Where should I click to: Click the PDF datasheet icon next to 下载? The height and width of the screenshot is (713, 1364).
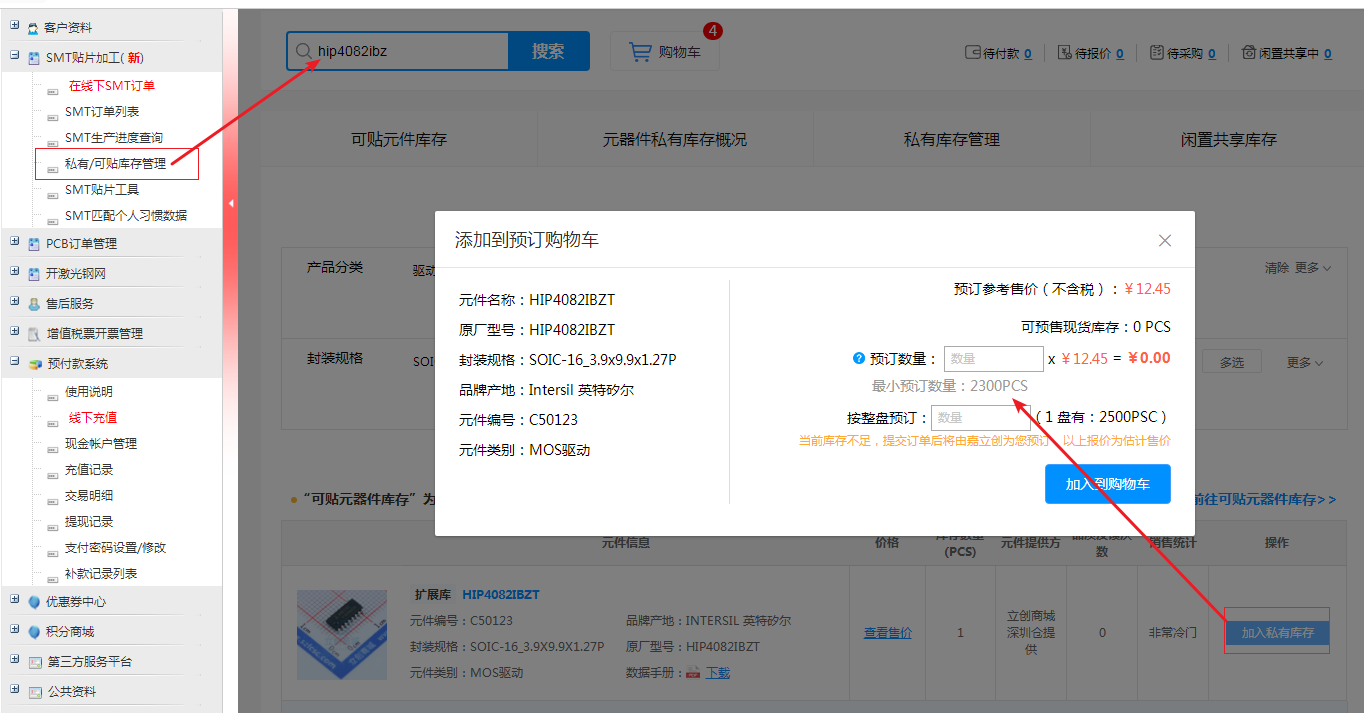pos(692,673)
